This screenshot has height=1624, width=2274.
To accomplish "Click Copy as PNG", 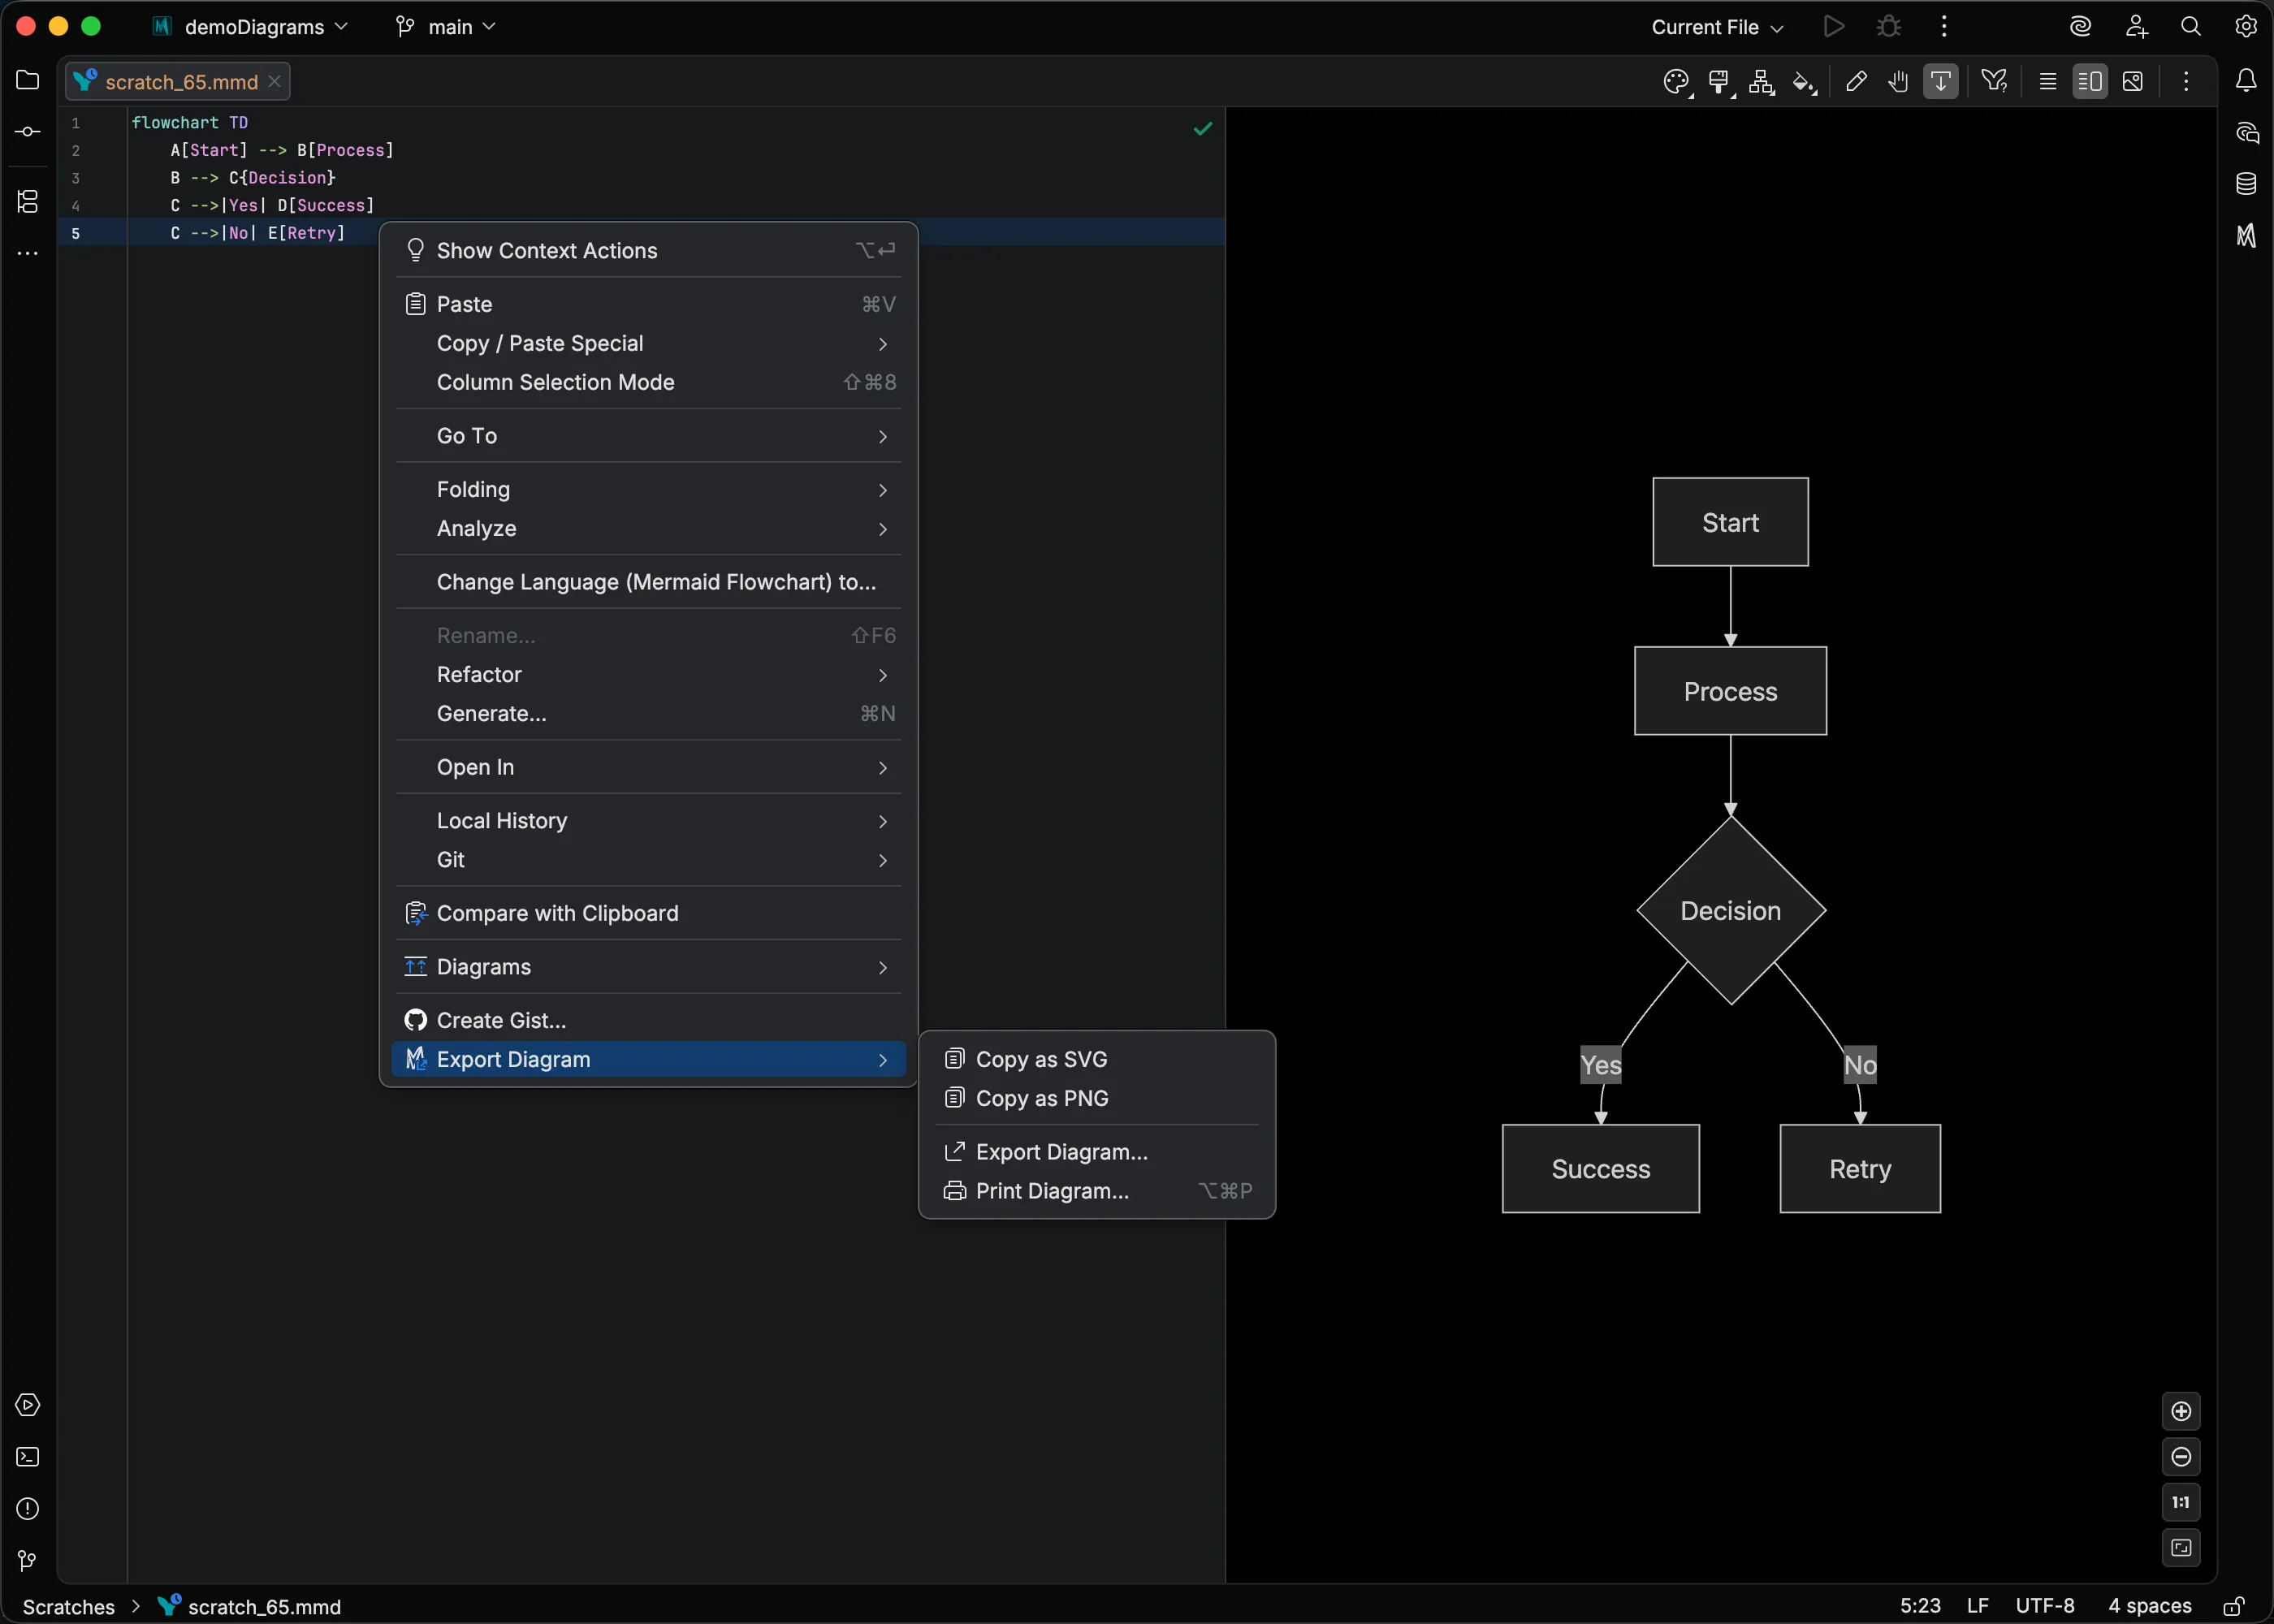I will point(1097,1098).
